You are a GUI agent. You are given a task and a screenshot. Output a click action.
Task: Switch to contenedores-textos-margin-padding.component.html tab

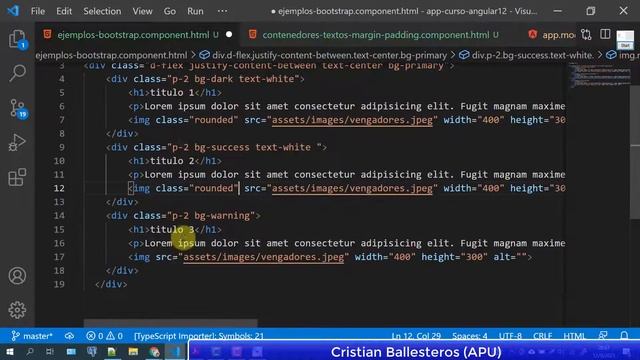(x=376, y=35)
